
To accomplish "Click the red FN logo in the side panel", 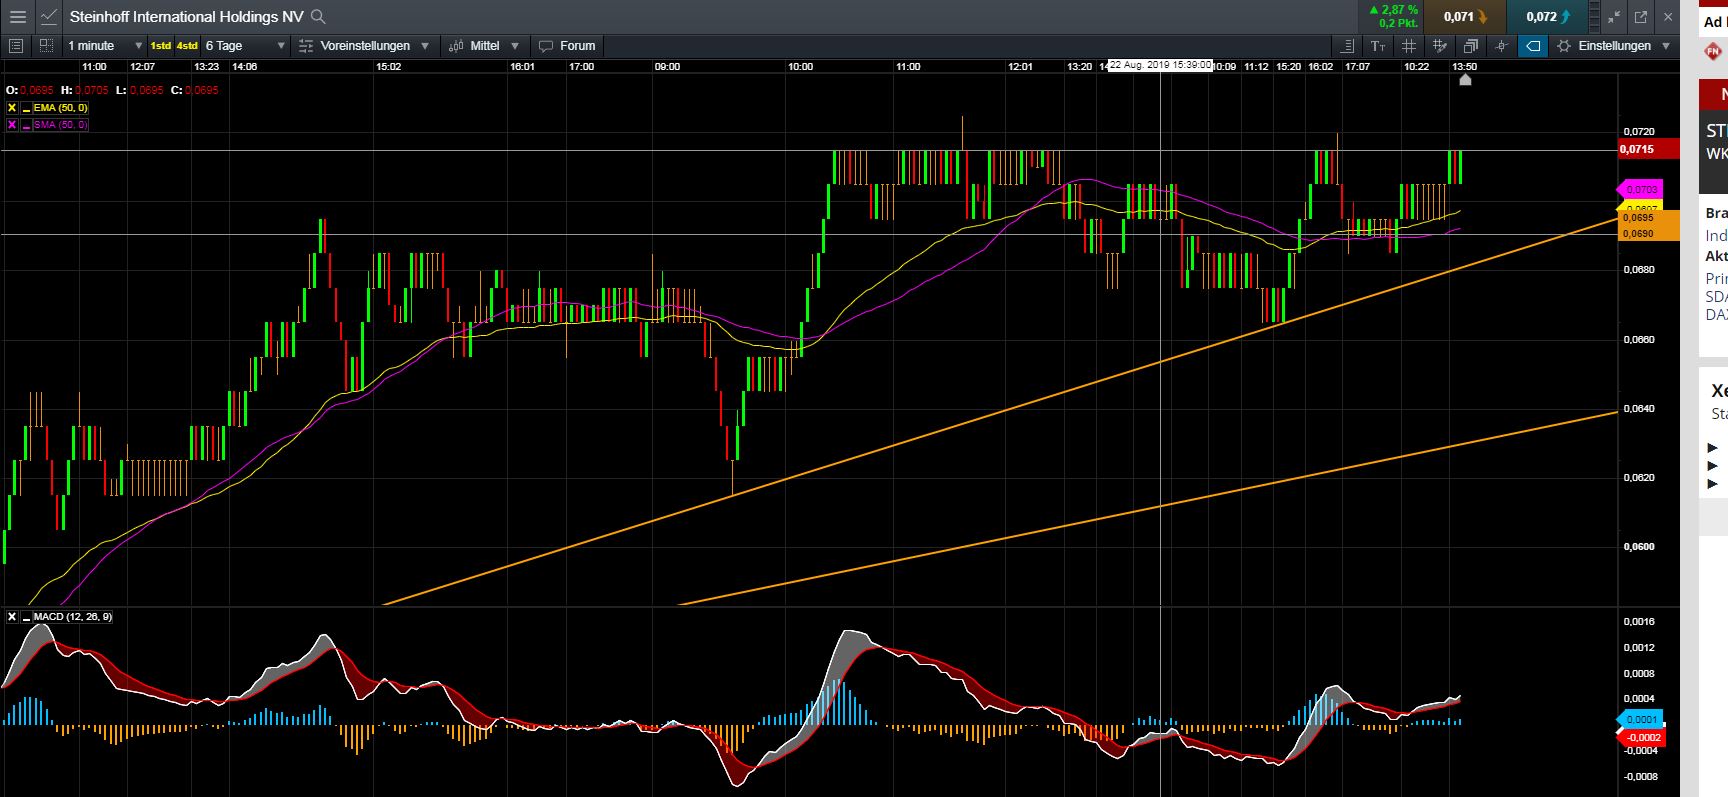I will click(x=1712, y=52).
